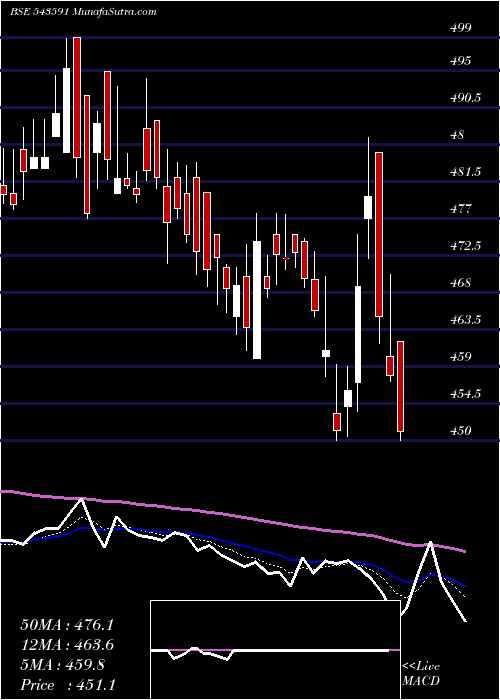The image size is (500, 700).
Task: Click the 50MA : 476.1 readout
Action: [67, 625]
